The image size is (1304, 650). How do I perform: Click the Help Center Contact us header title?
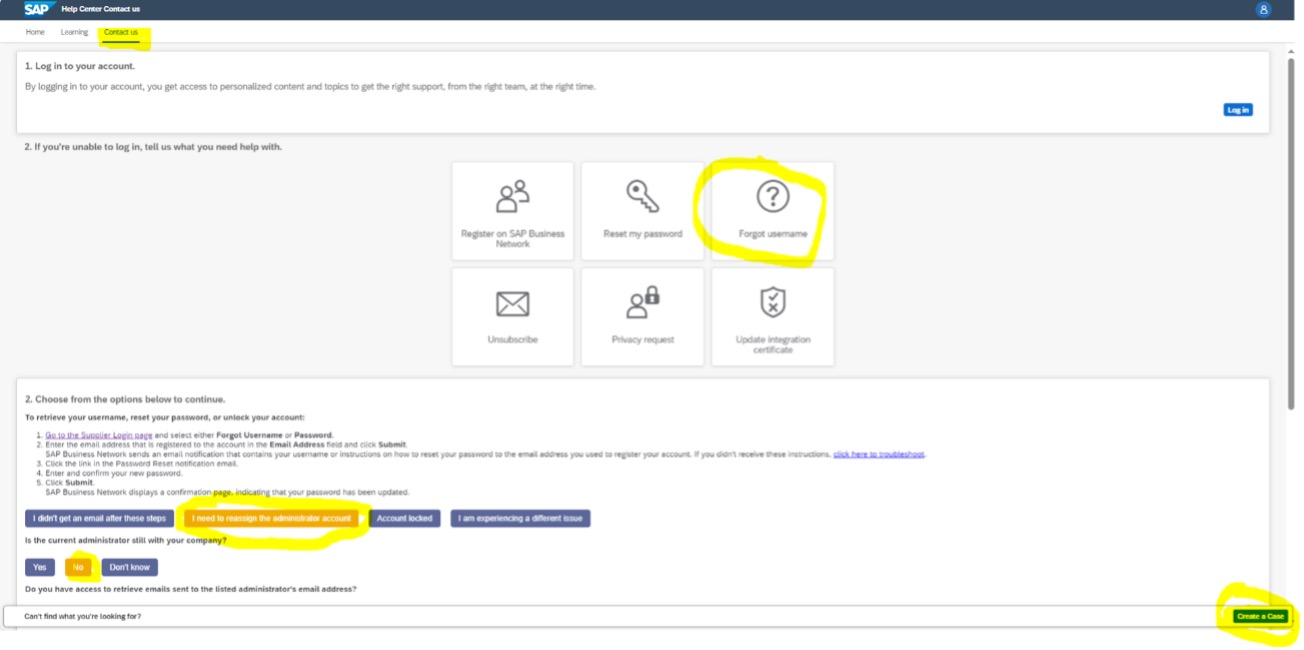(101, 9)
